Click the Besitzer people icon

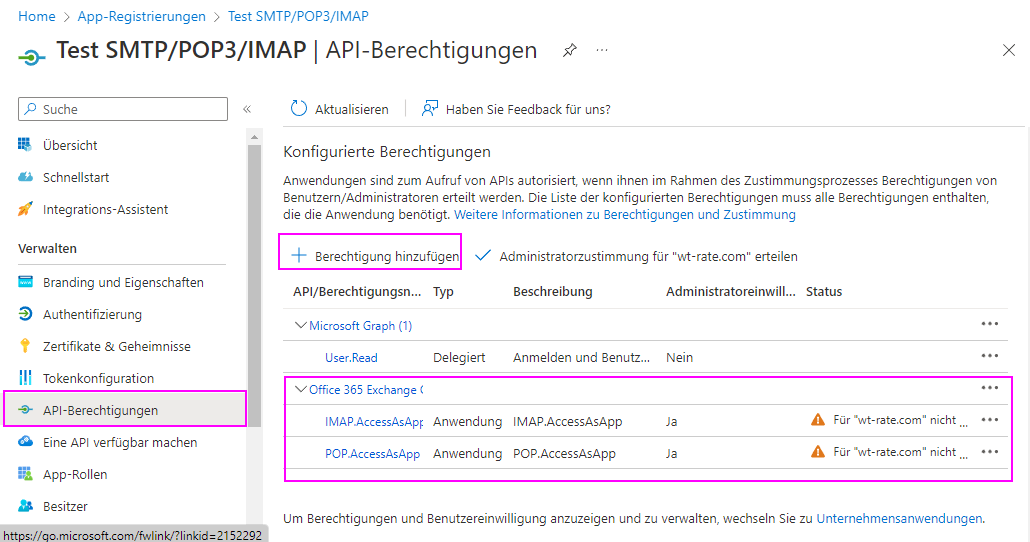(25, 506)
